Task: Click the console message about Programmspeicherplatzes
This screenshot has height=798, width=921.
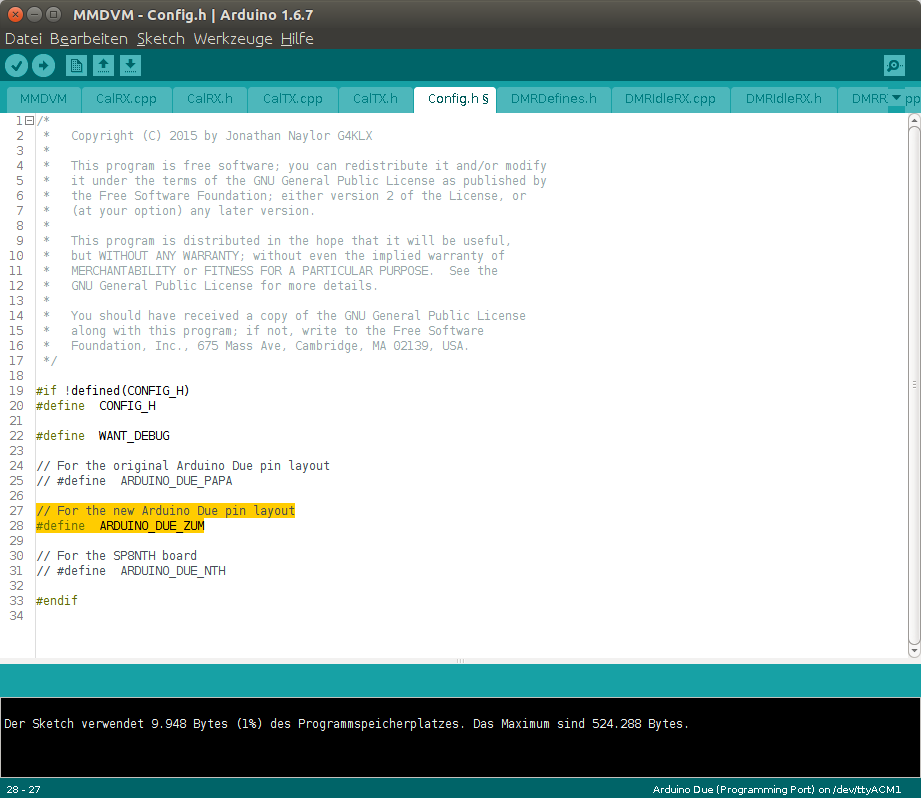Action: tap(346, 723)
